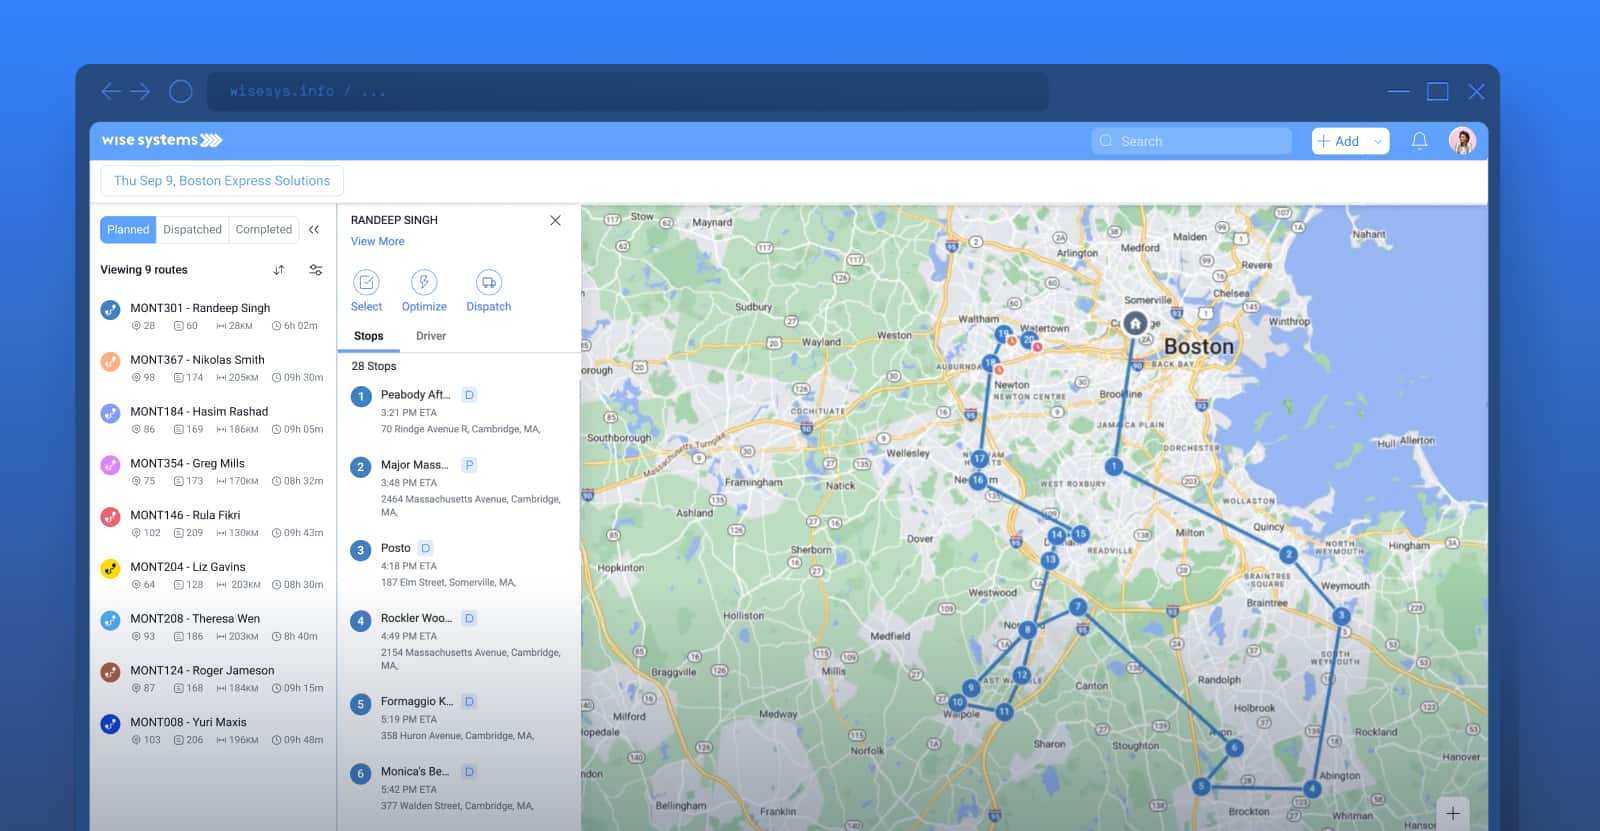The height and width of the screenshot is (831, 1600).
Task: Click the browser reload circle
Action: pos(181,91)
